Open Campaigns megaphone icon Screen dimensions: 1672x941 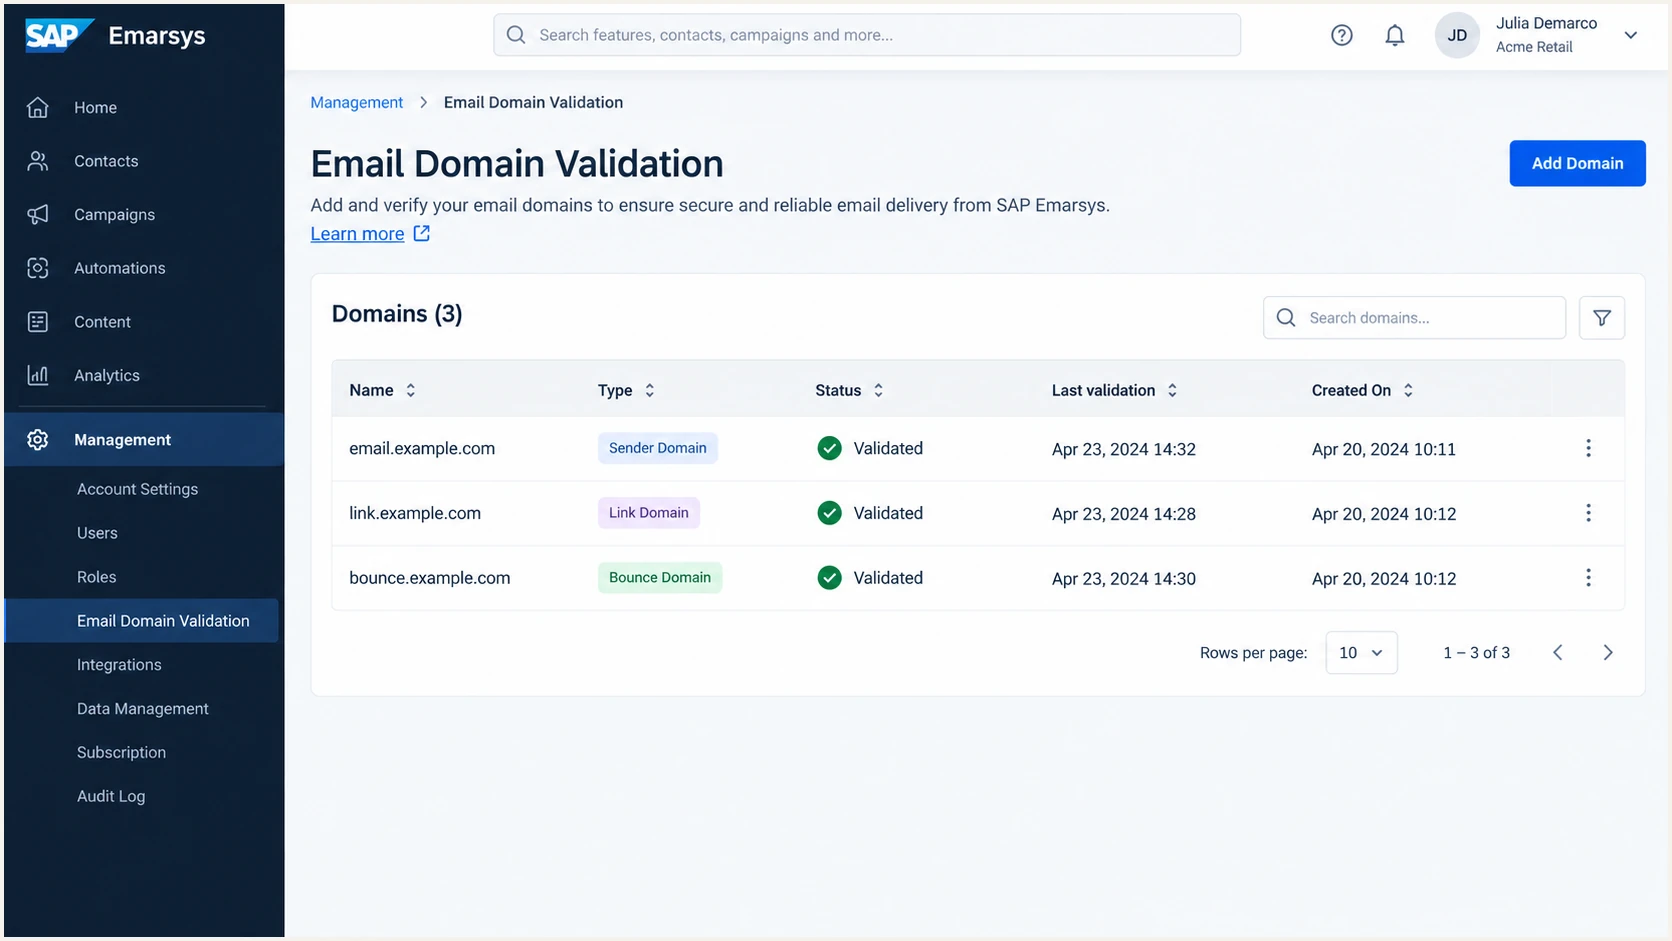point(38,214)
